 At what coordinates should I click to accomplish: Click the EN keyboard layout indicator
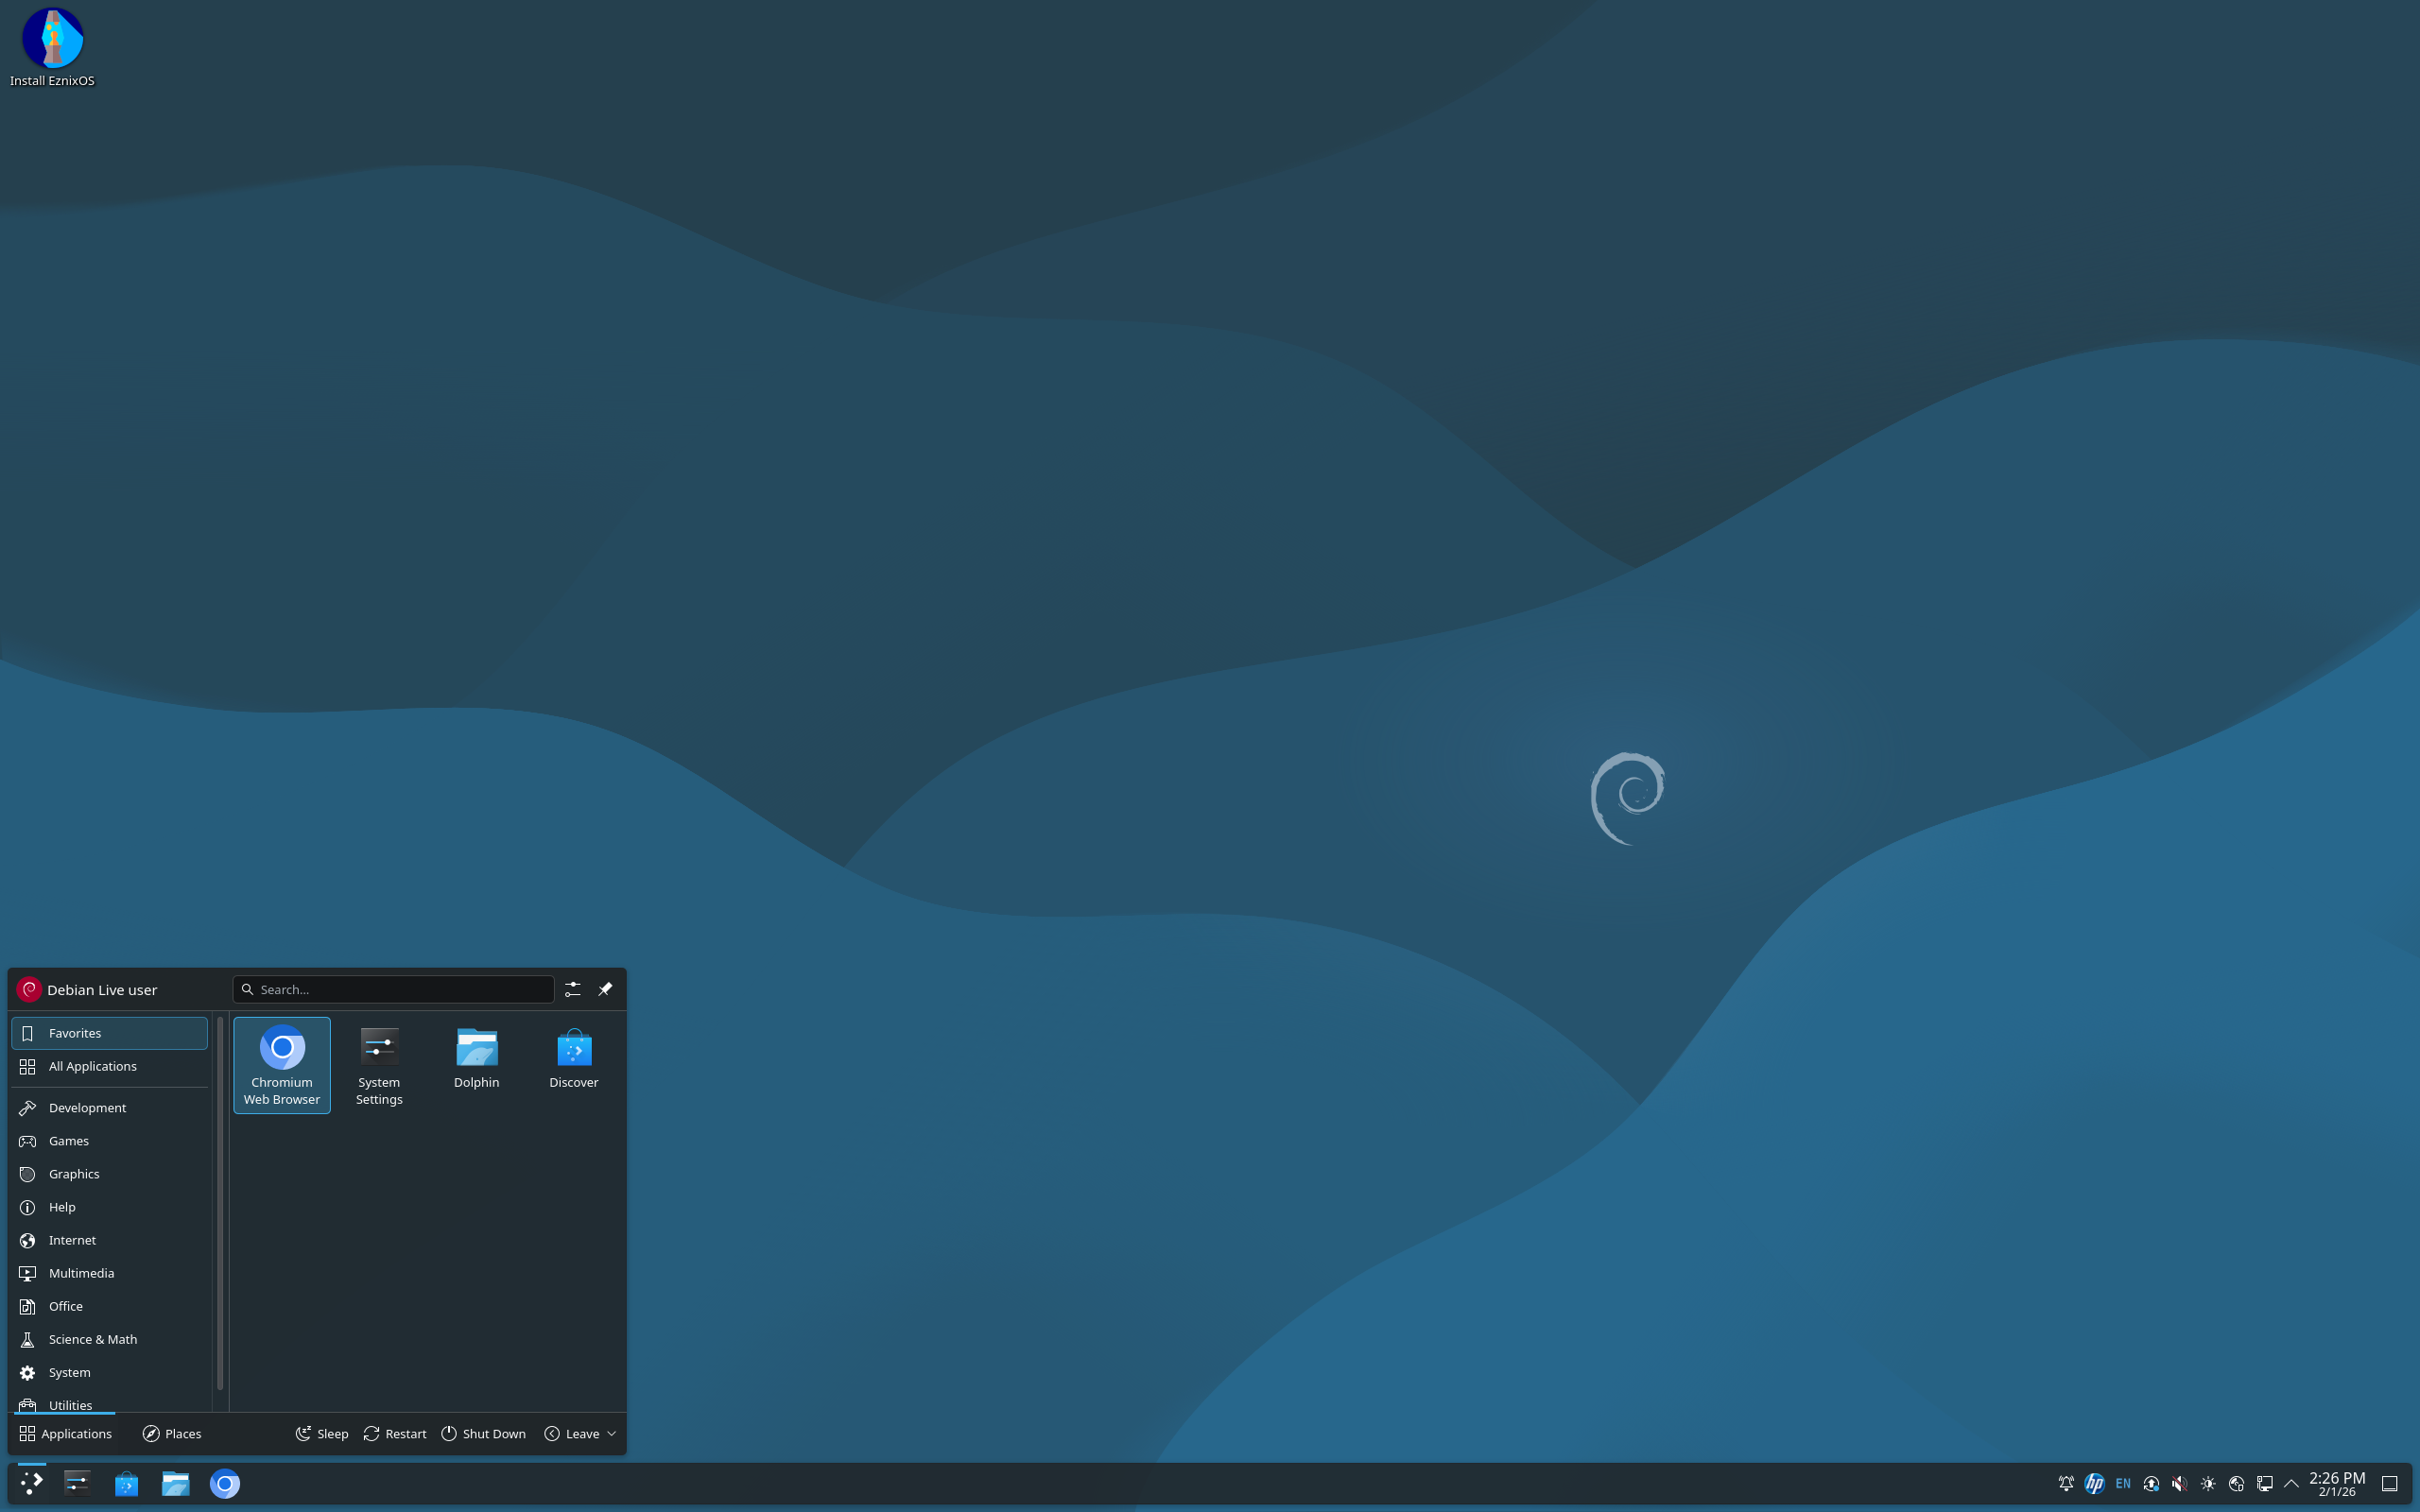click(x=2123, y=1483)
